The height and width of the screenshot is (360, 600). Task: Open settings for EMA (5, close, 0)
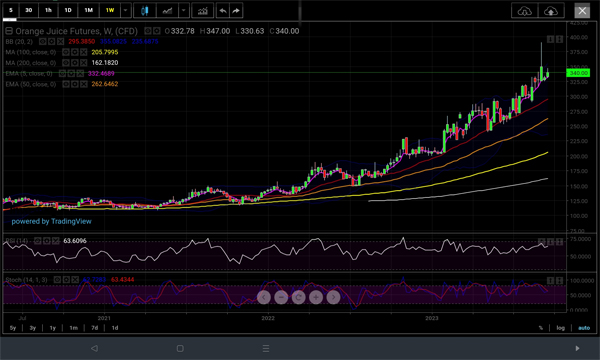(71, 73)
